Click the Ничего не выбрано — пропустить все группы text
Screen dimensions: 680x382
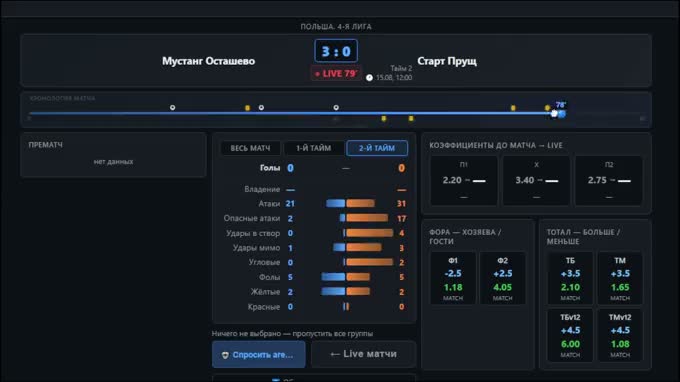coord(292,334)
